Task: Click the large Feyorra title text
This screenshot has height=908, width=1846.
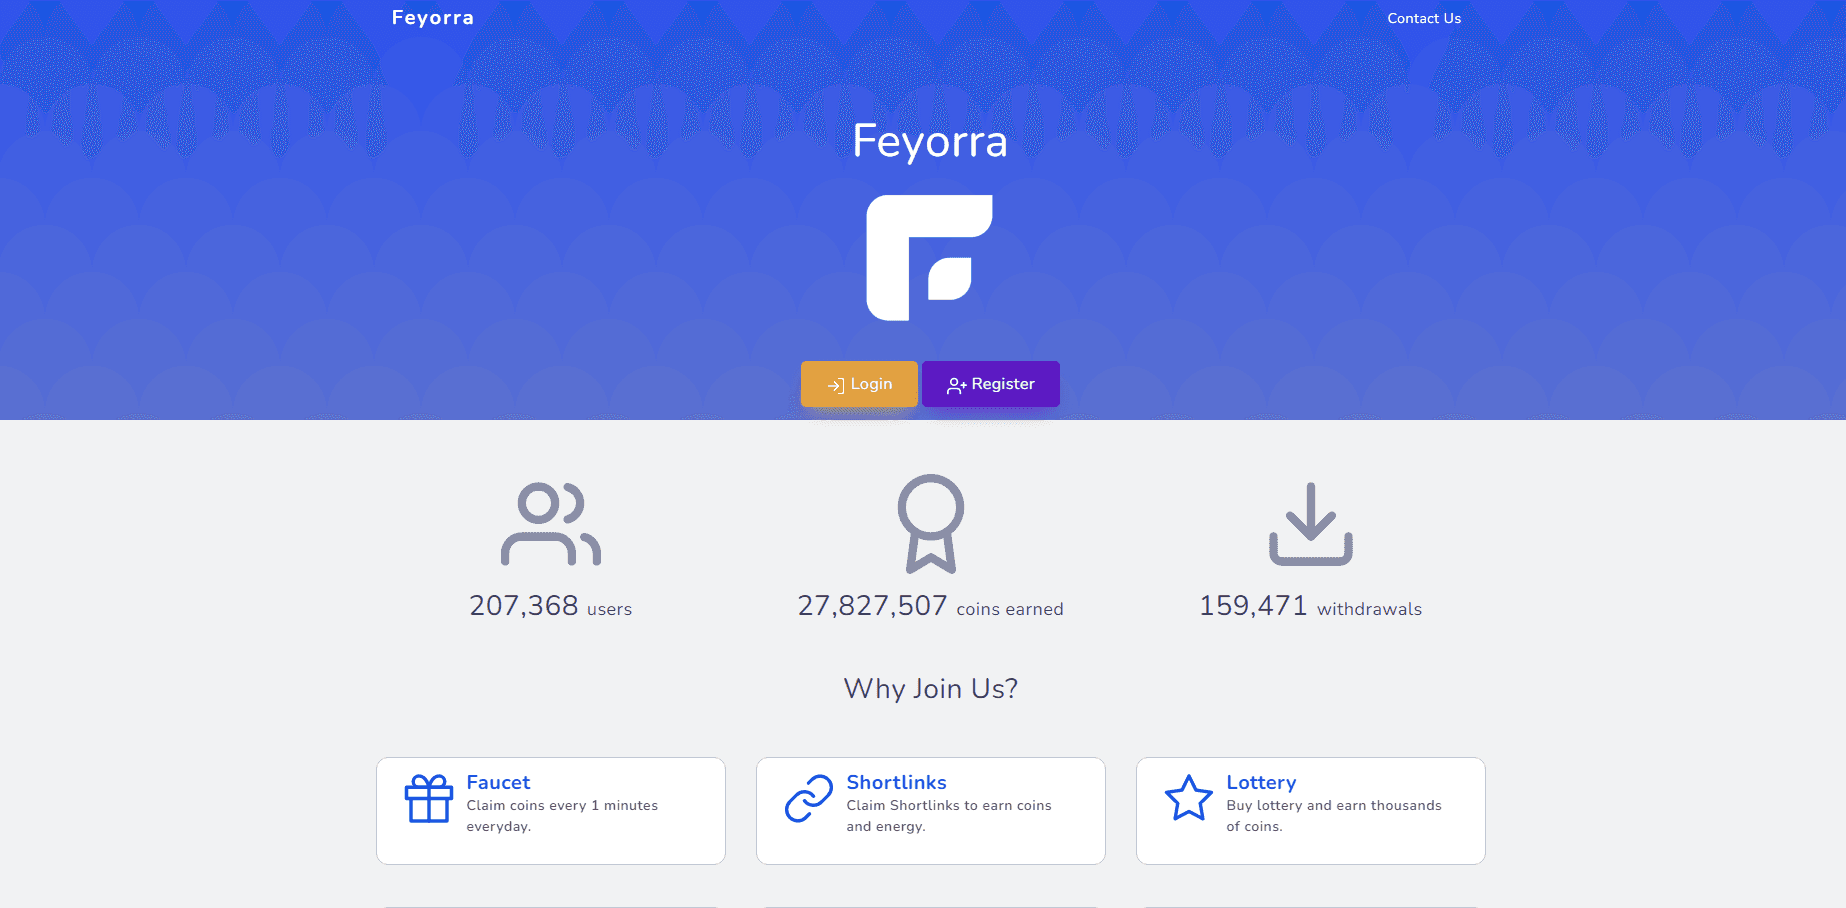Action: [x=929, y=141]
